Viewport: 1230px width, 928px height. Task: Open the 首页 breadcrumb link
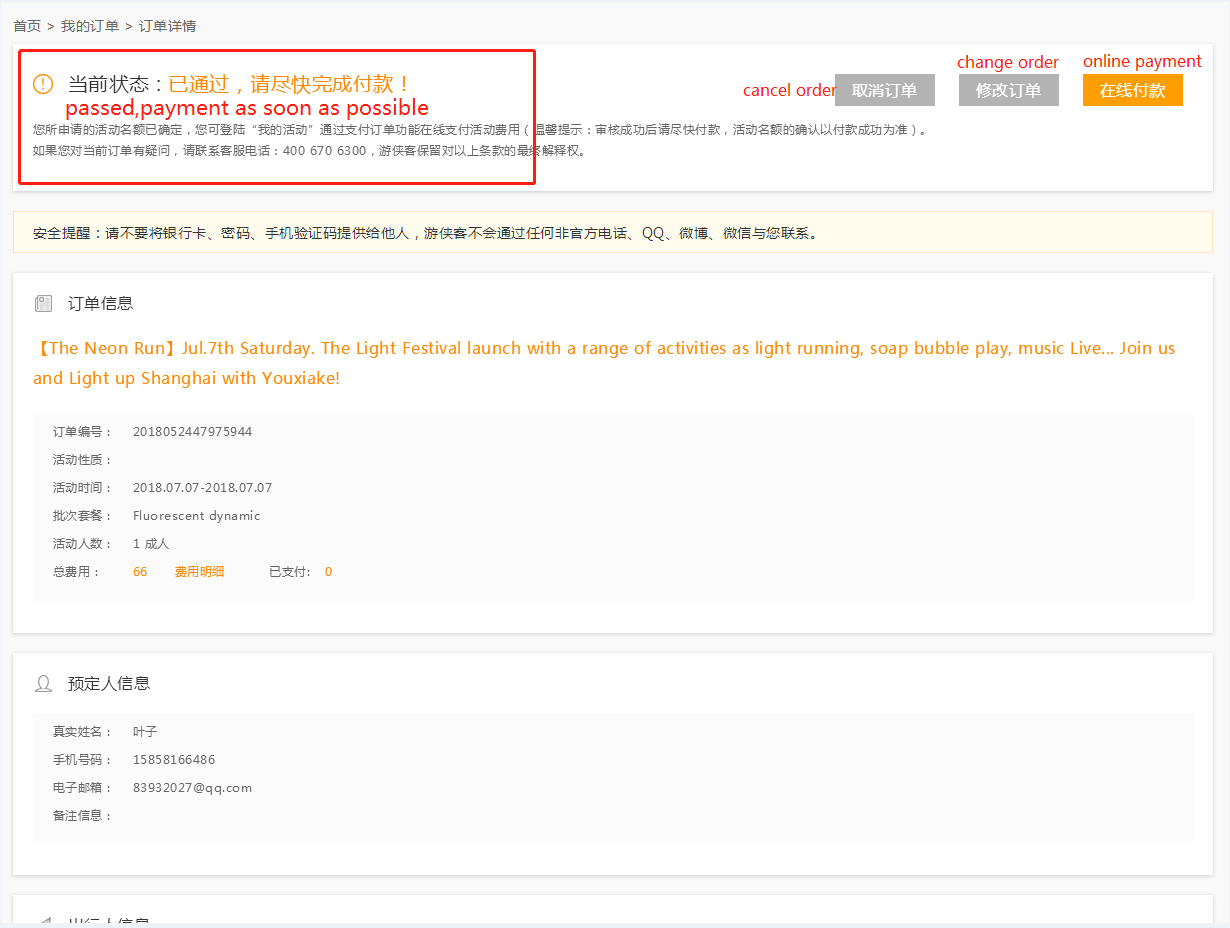click(x=27, y=26)
